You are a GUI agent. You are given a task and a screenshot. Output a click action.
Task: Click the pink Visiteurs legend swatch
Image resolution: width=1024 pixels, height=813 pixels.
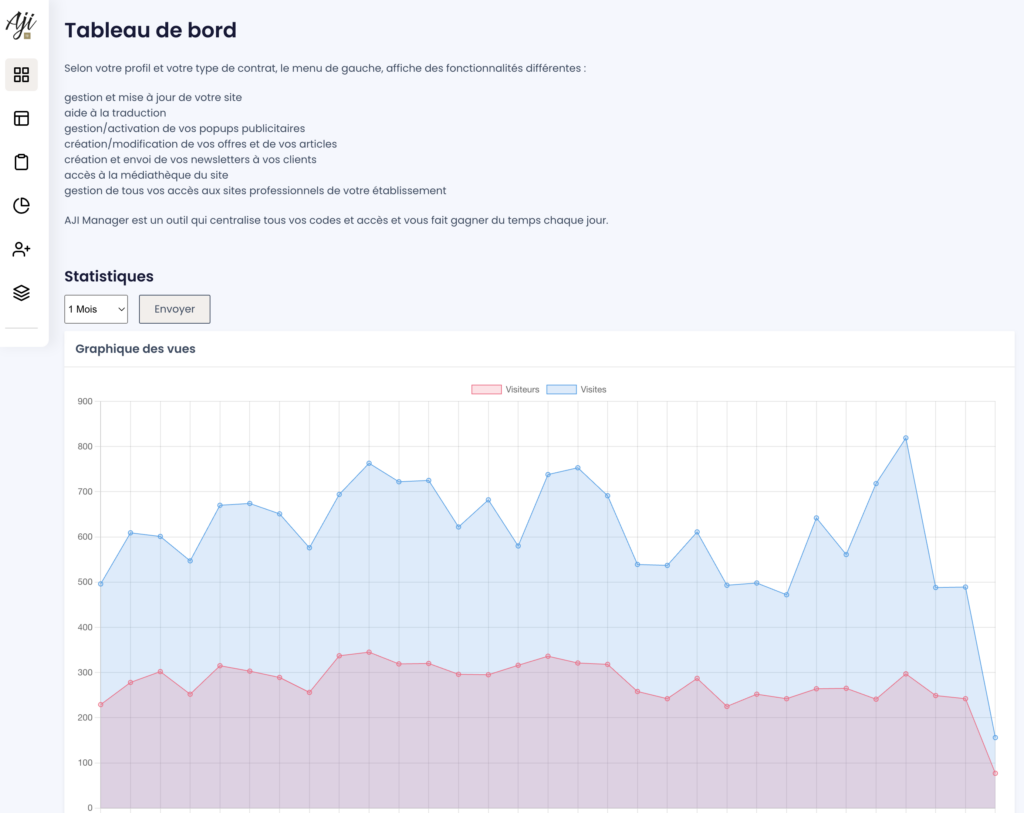[x=486, y=389]
